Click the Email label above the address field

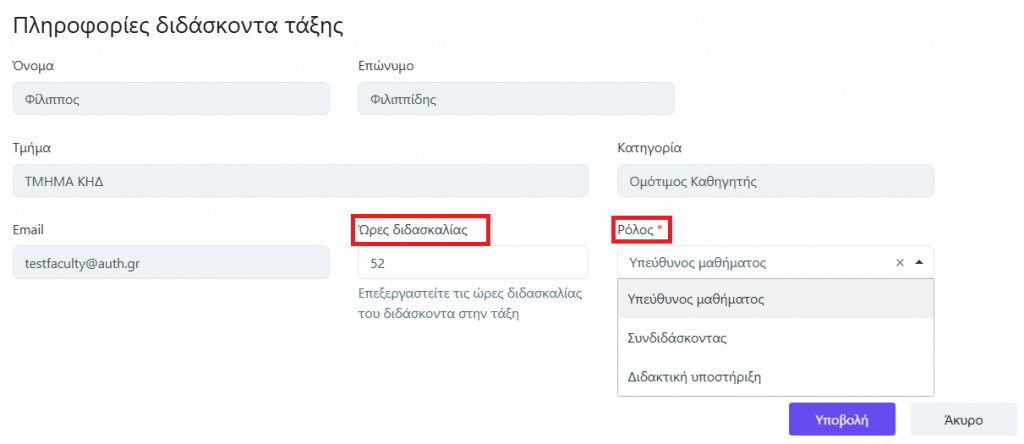(28, 230)
